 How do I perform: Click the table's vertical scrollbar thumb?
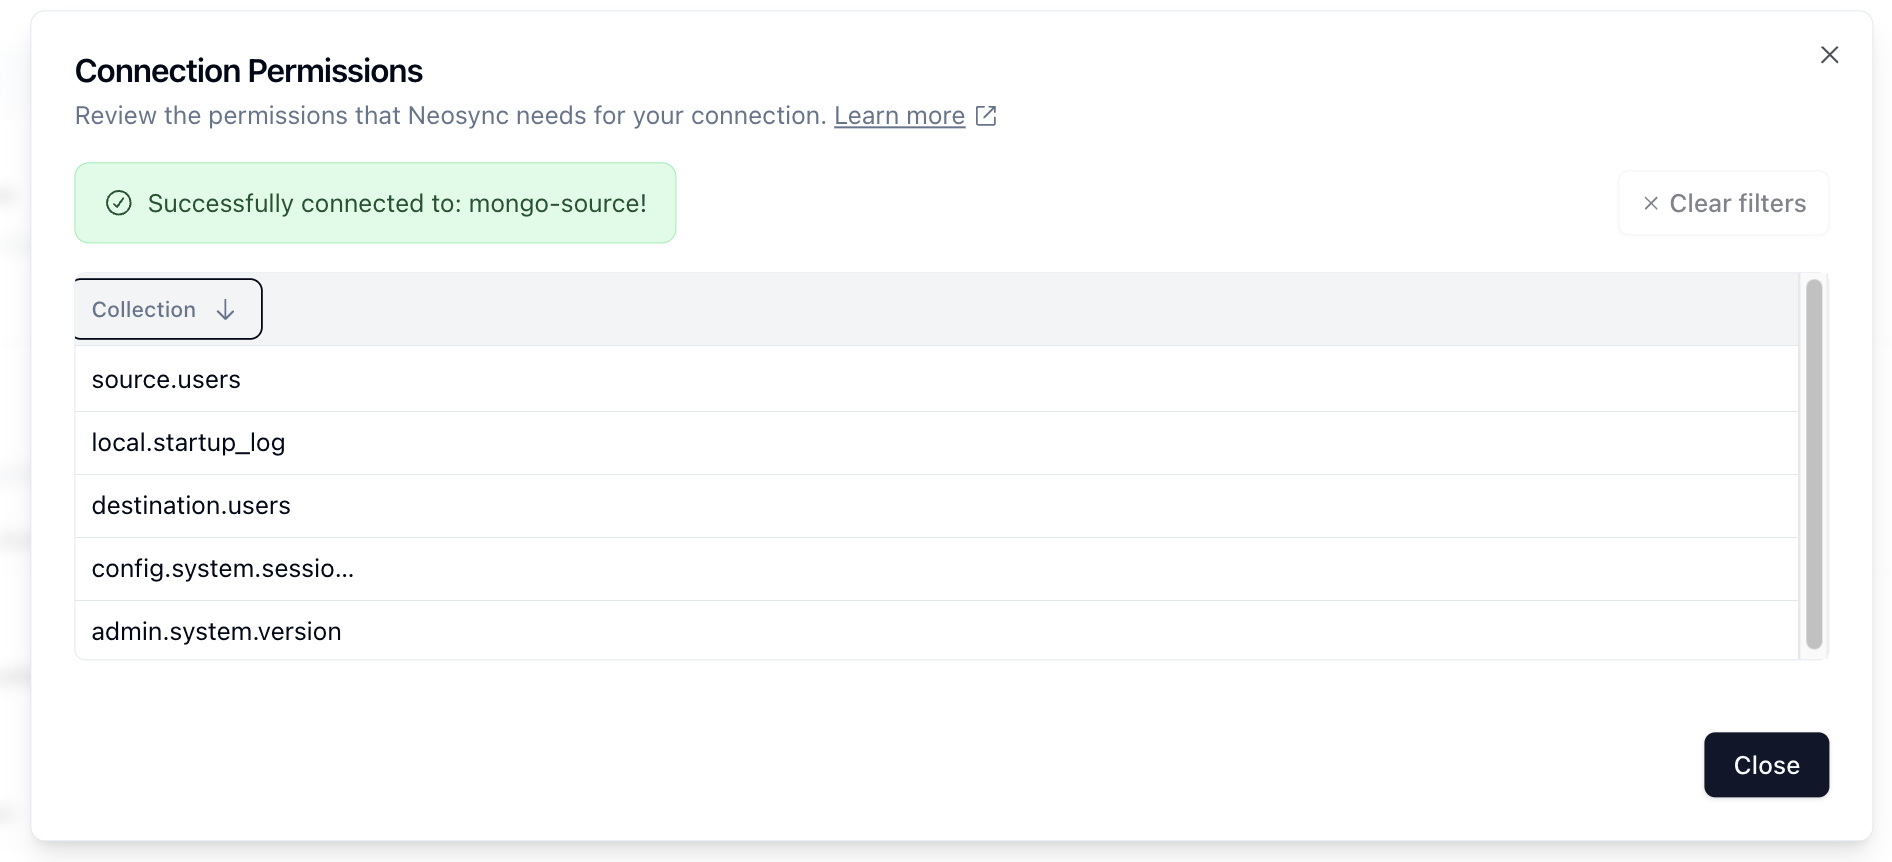tap(1814, 464)
